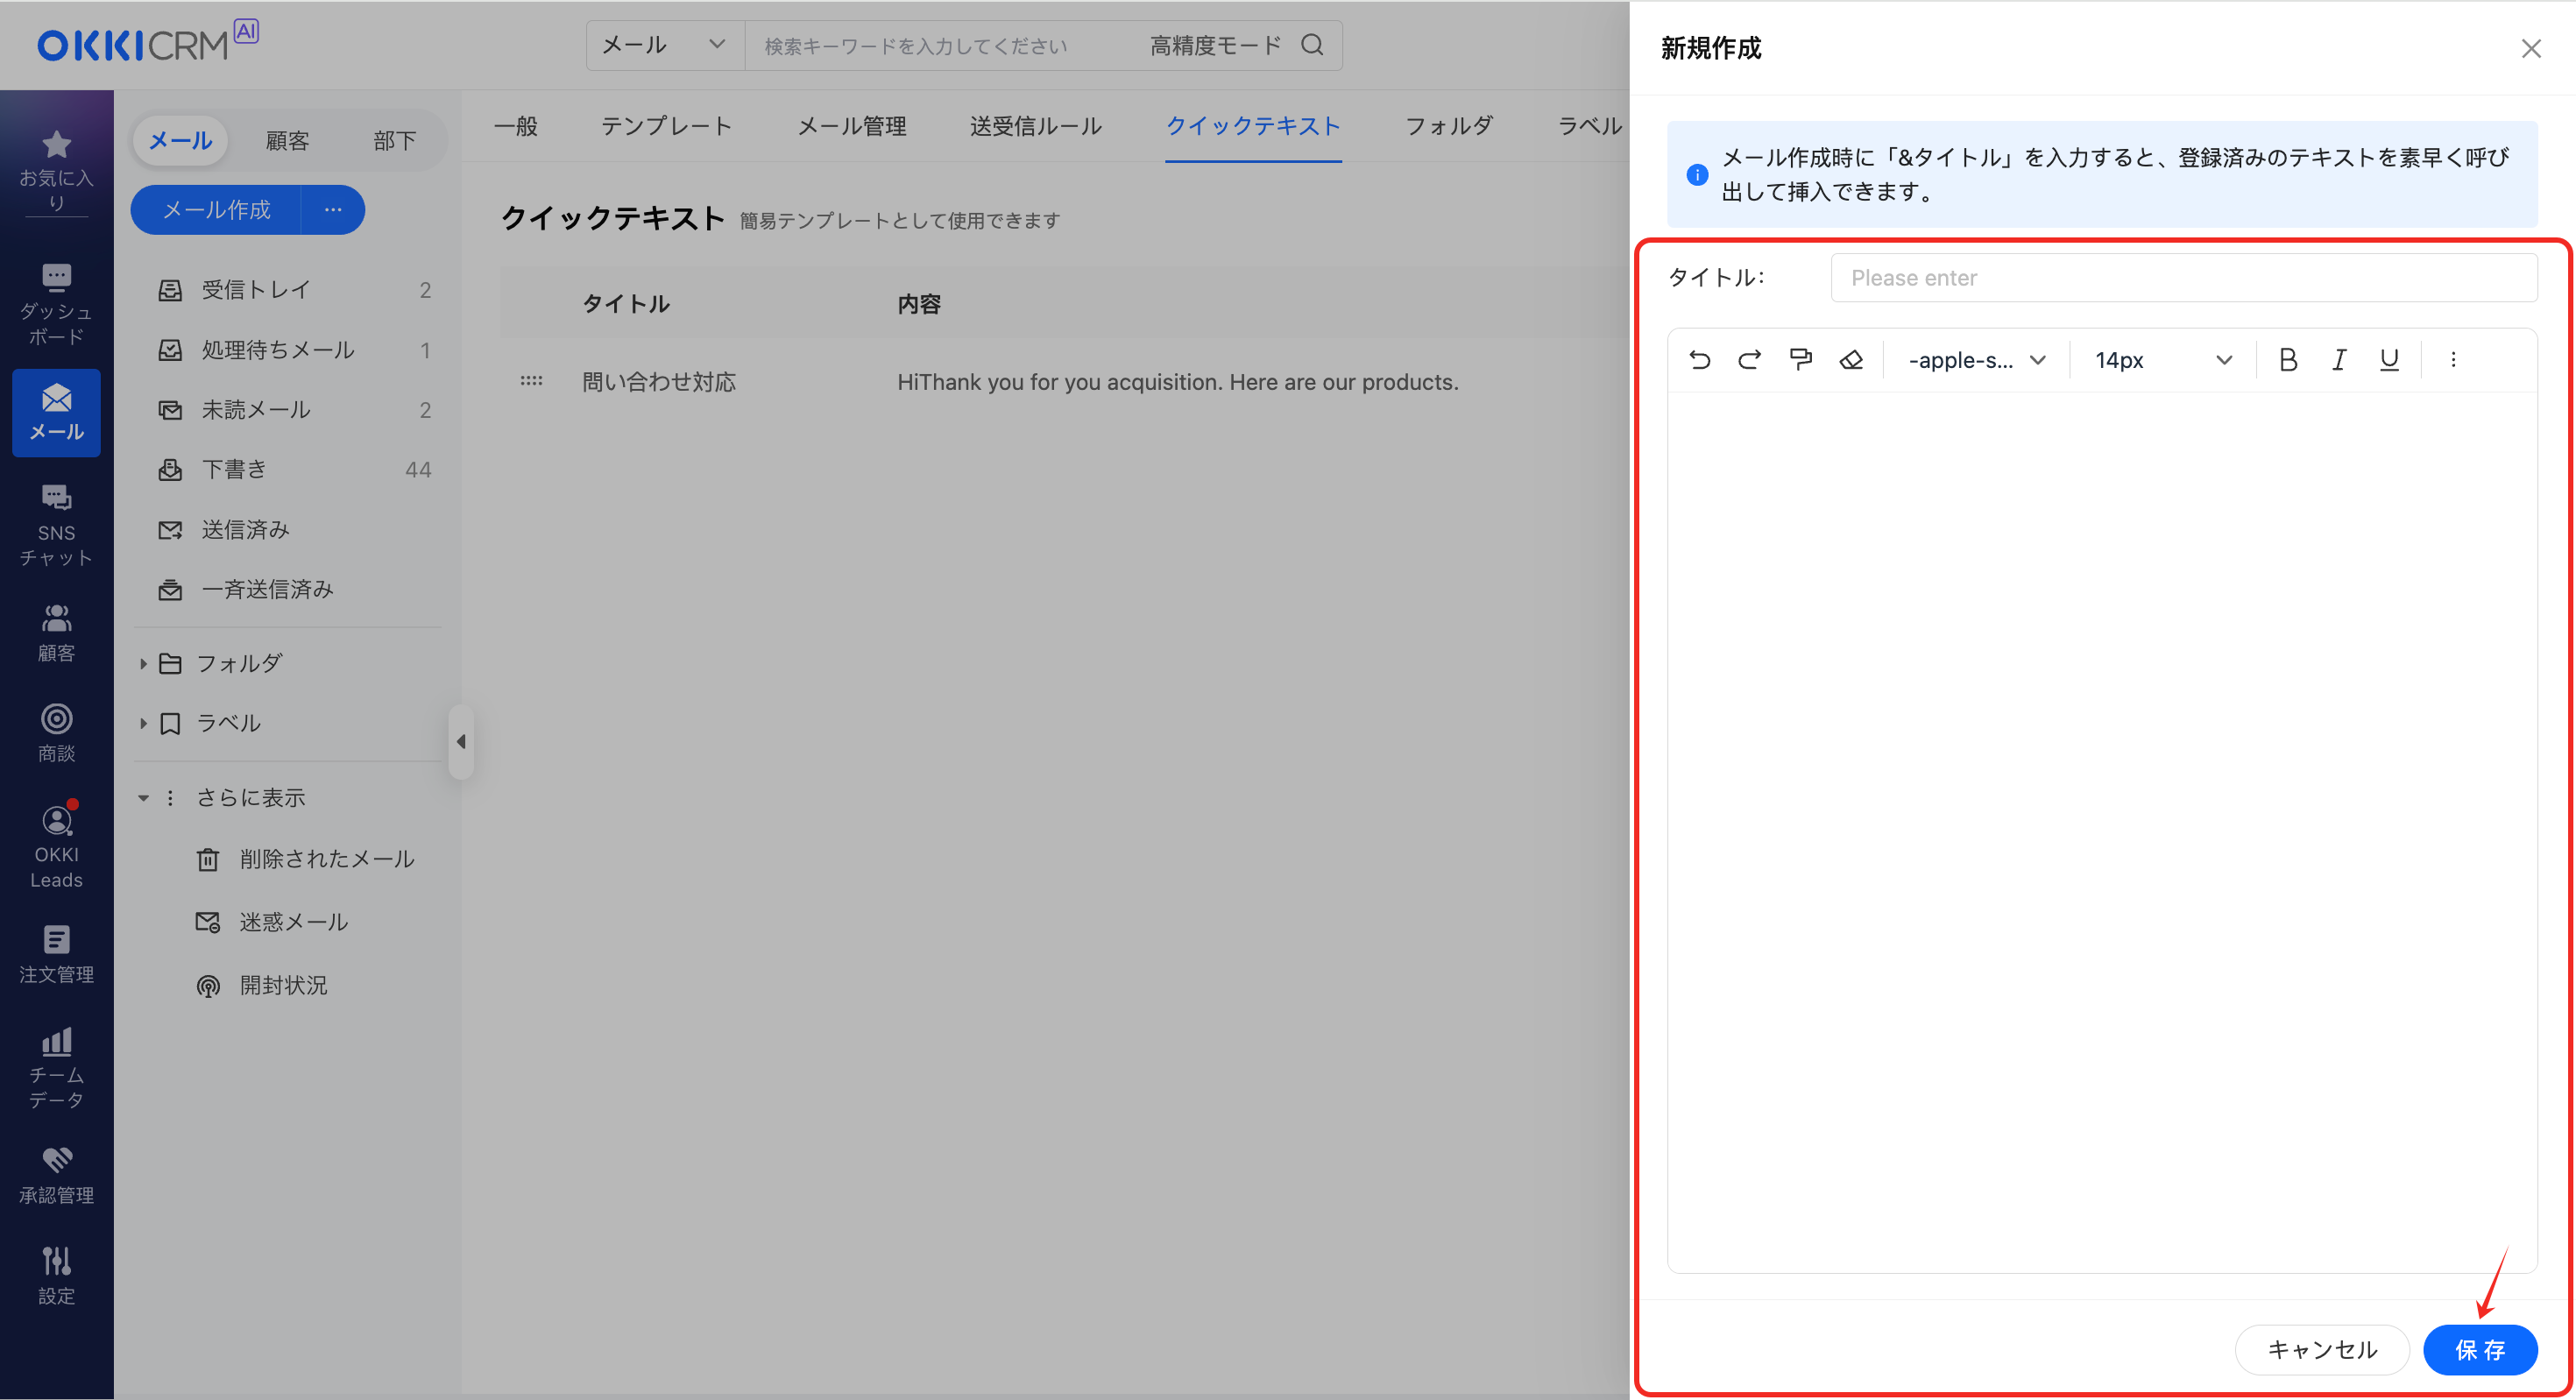Screen dimensions: 2576x1400
Task: Open チームデータ in the sidebar
Action: (x=56, y=1067)
